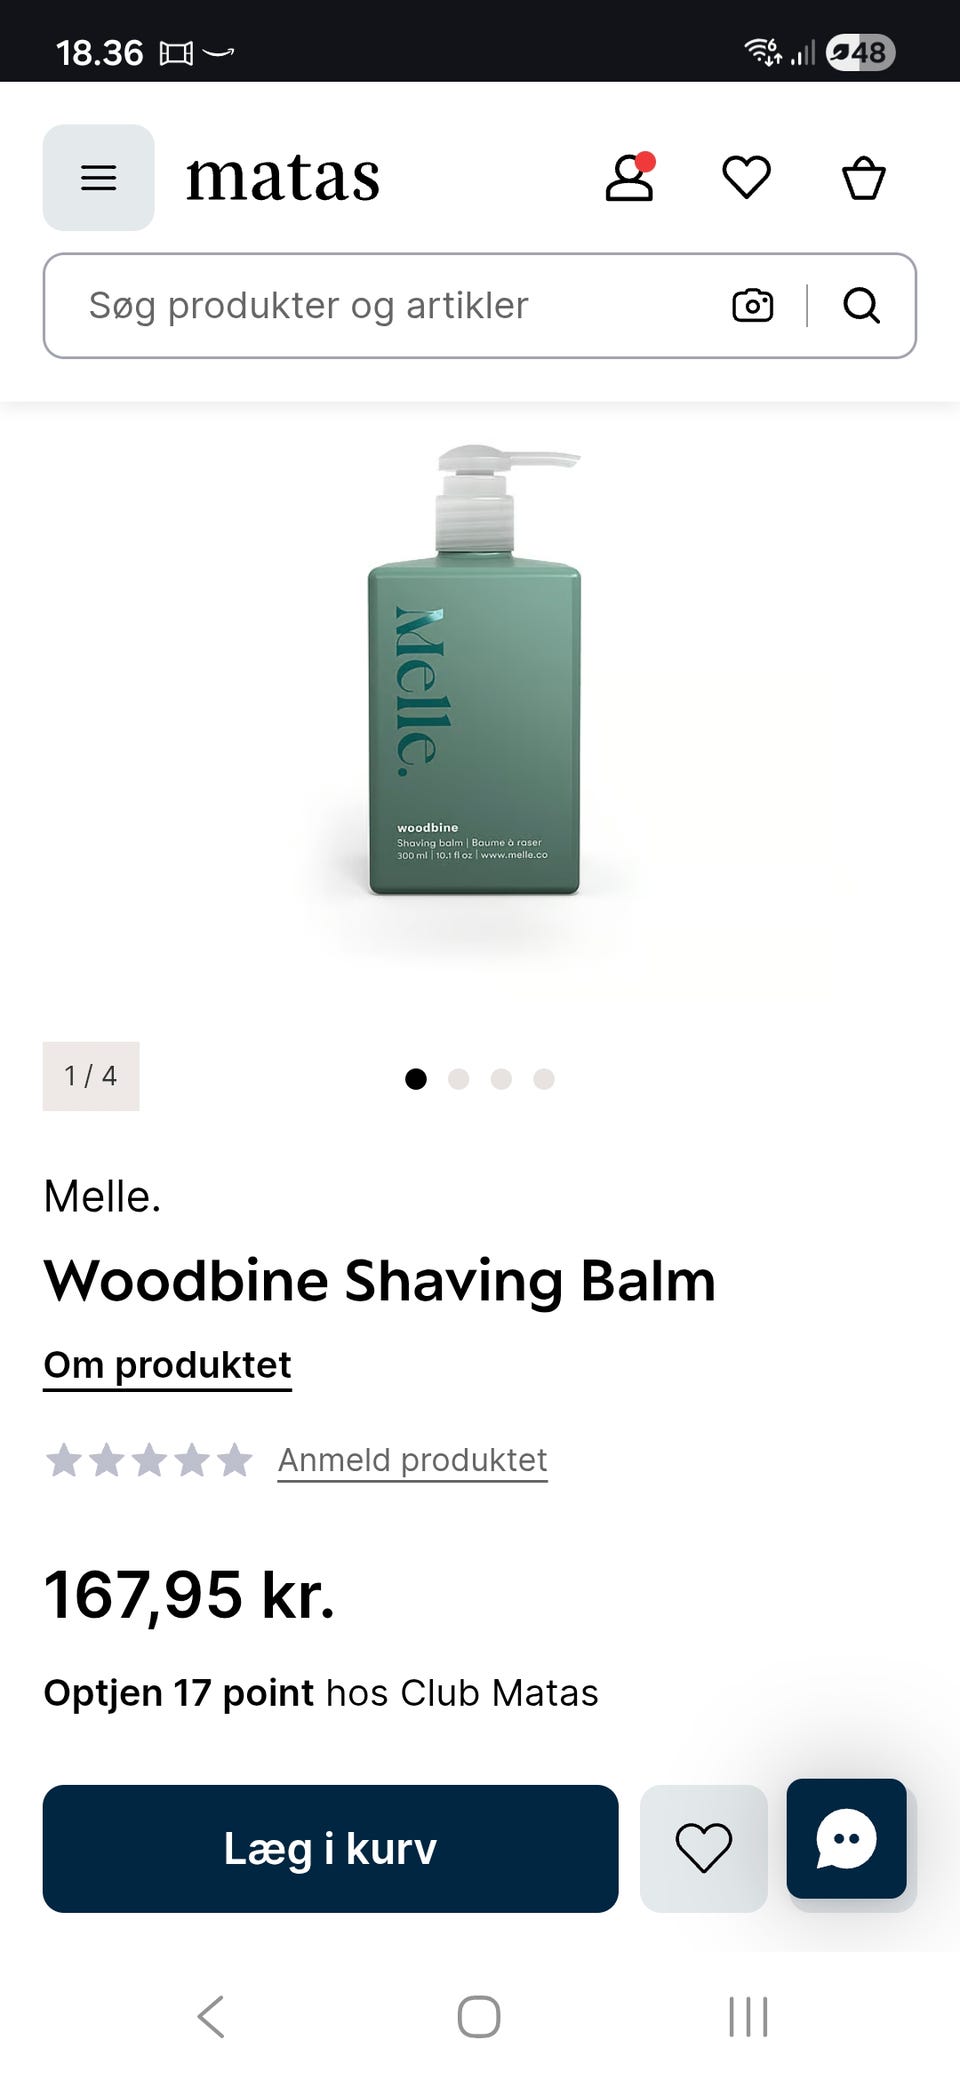Tap the 'Læg i kurv' button
This screenshot has width=960, height=2080.
pyautogui.click(x=330, y=1848)
